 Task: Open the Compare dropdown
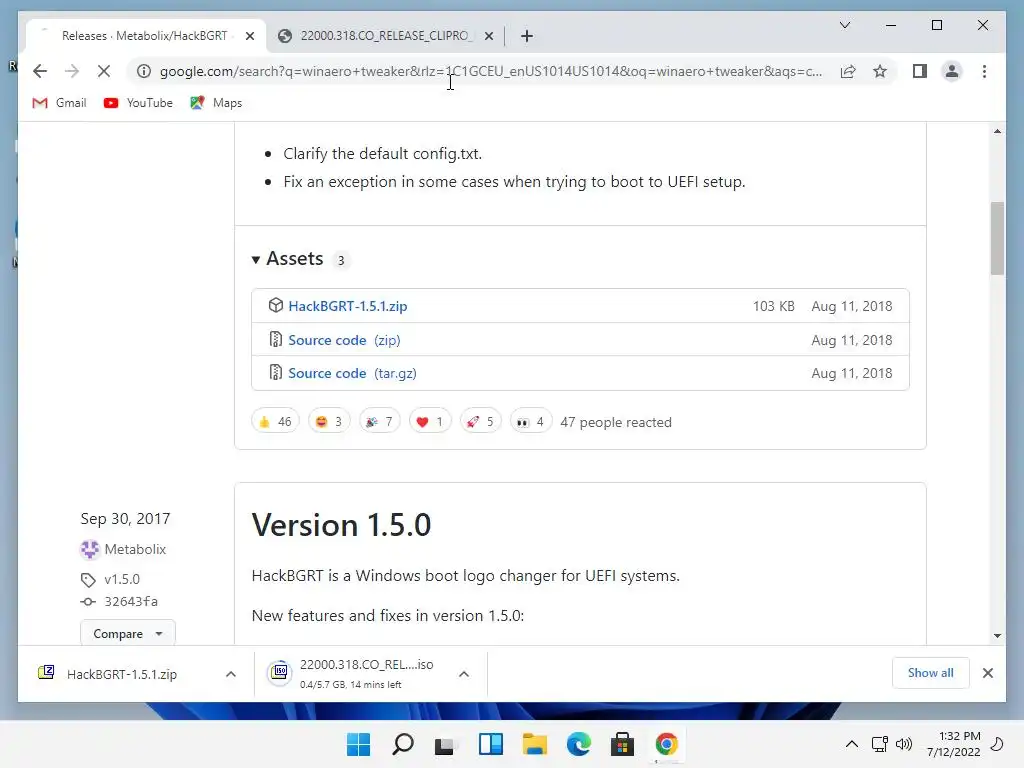[127, 633]
